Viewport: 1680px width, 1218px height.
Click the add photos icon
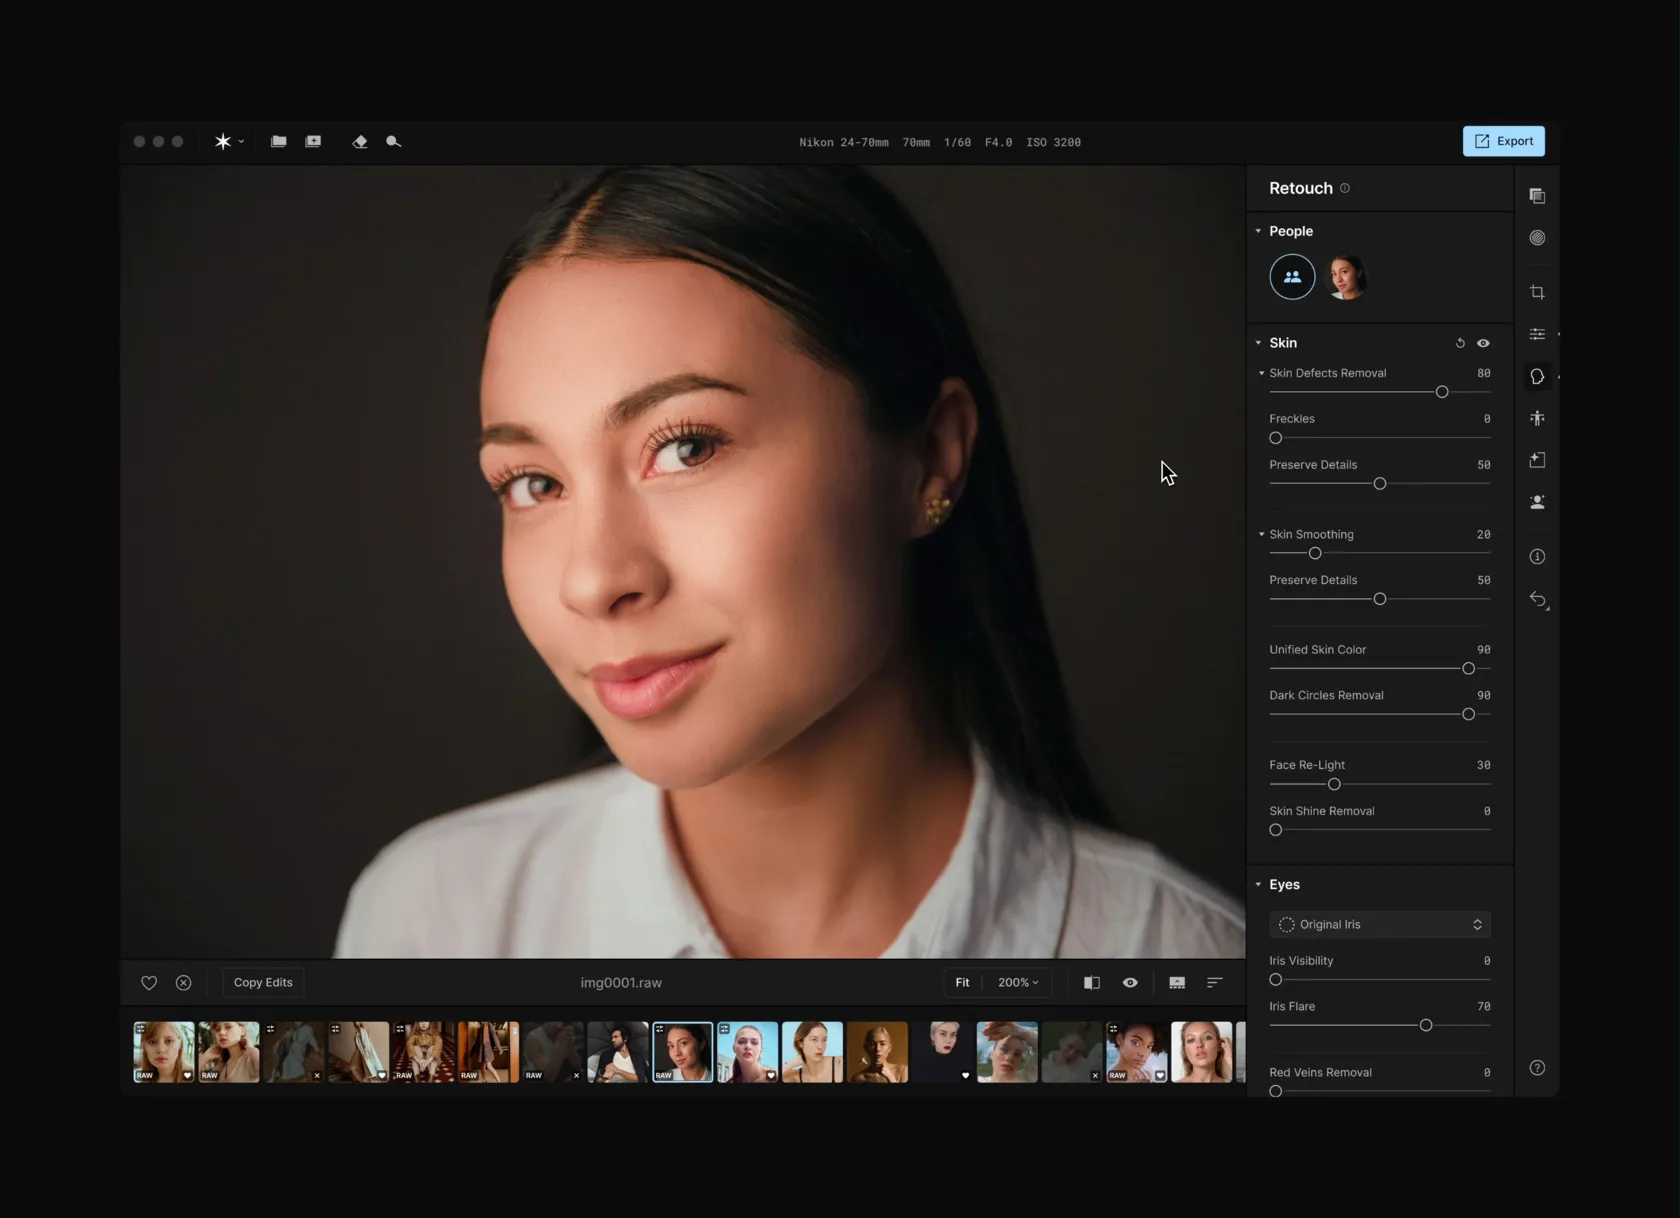coord(313,142)
